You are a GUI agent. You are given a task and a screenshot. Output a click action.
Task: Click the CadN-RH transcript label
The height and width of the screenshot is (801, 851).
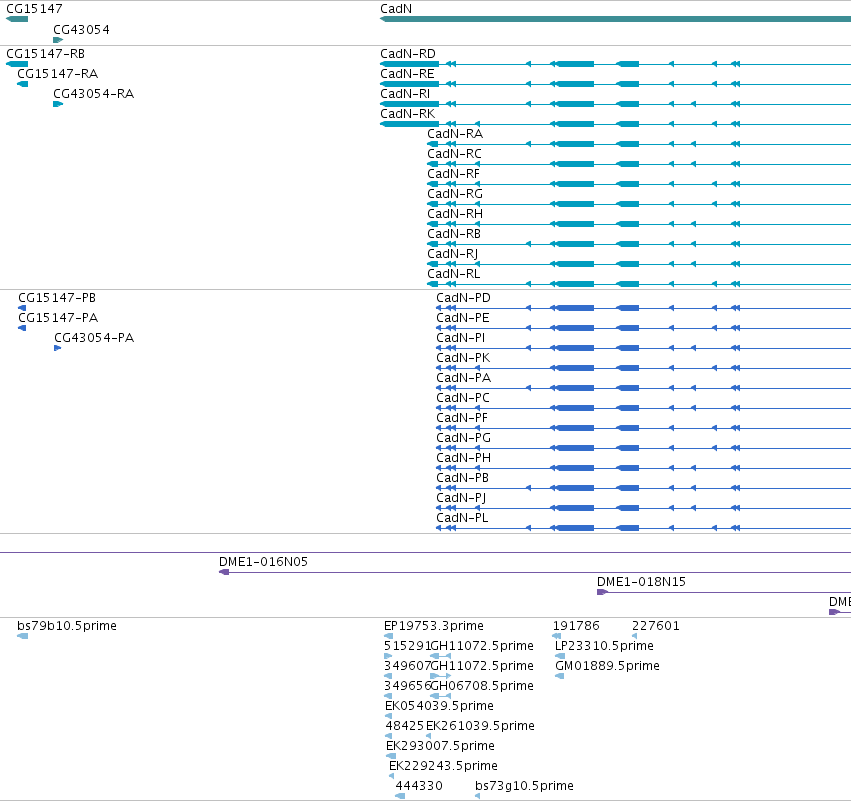(455, 214)
